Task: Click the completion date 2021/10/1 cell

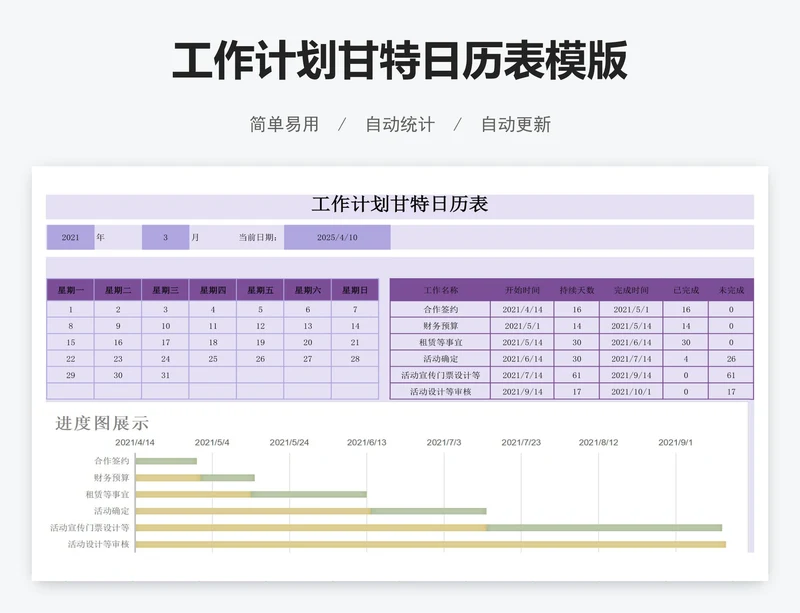Action: click(631, 392)
